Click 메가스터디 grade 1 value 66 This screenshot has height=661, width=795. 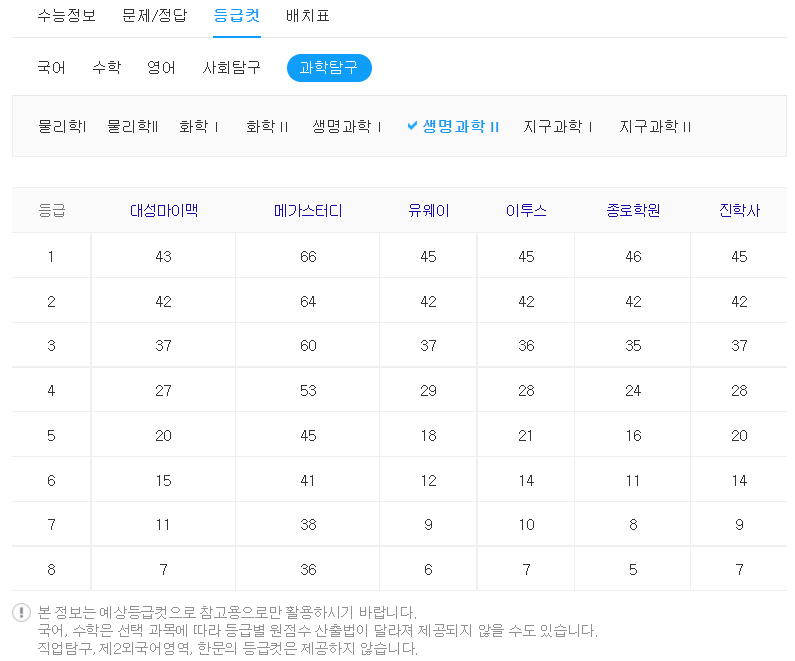pyautogui.click(x=308, y=256)
